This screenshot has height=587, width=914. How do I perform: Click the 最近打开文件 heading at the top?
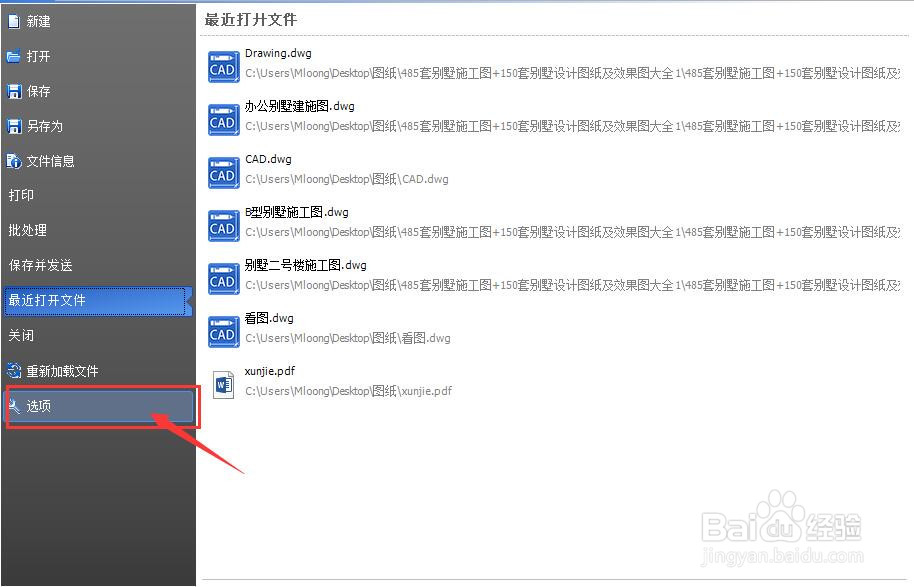(x=251, y=20)
